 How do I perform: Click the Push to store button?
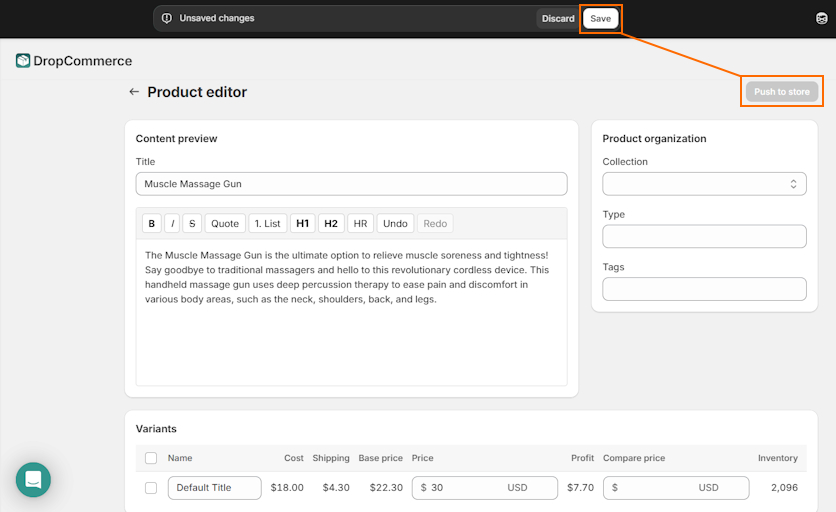pyautogui.click(x=782, y=92)
